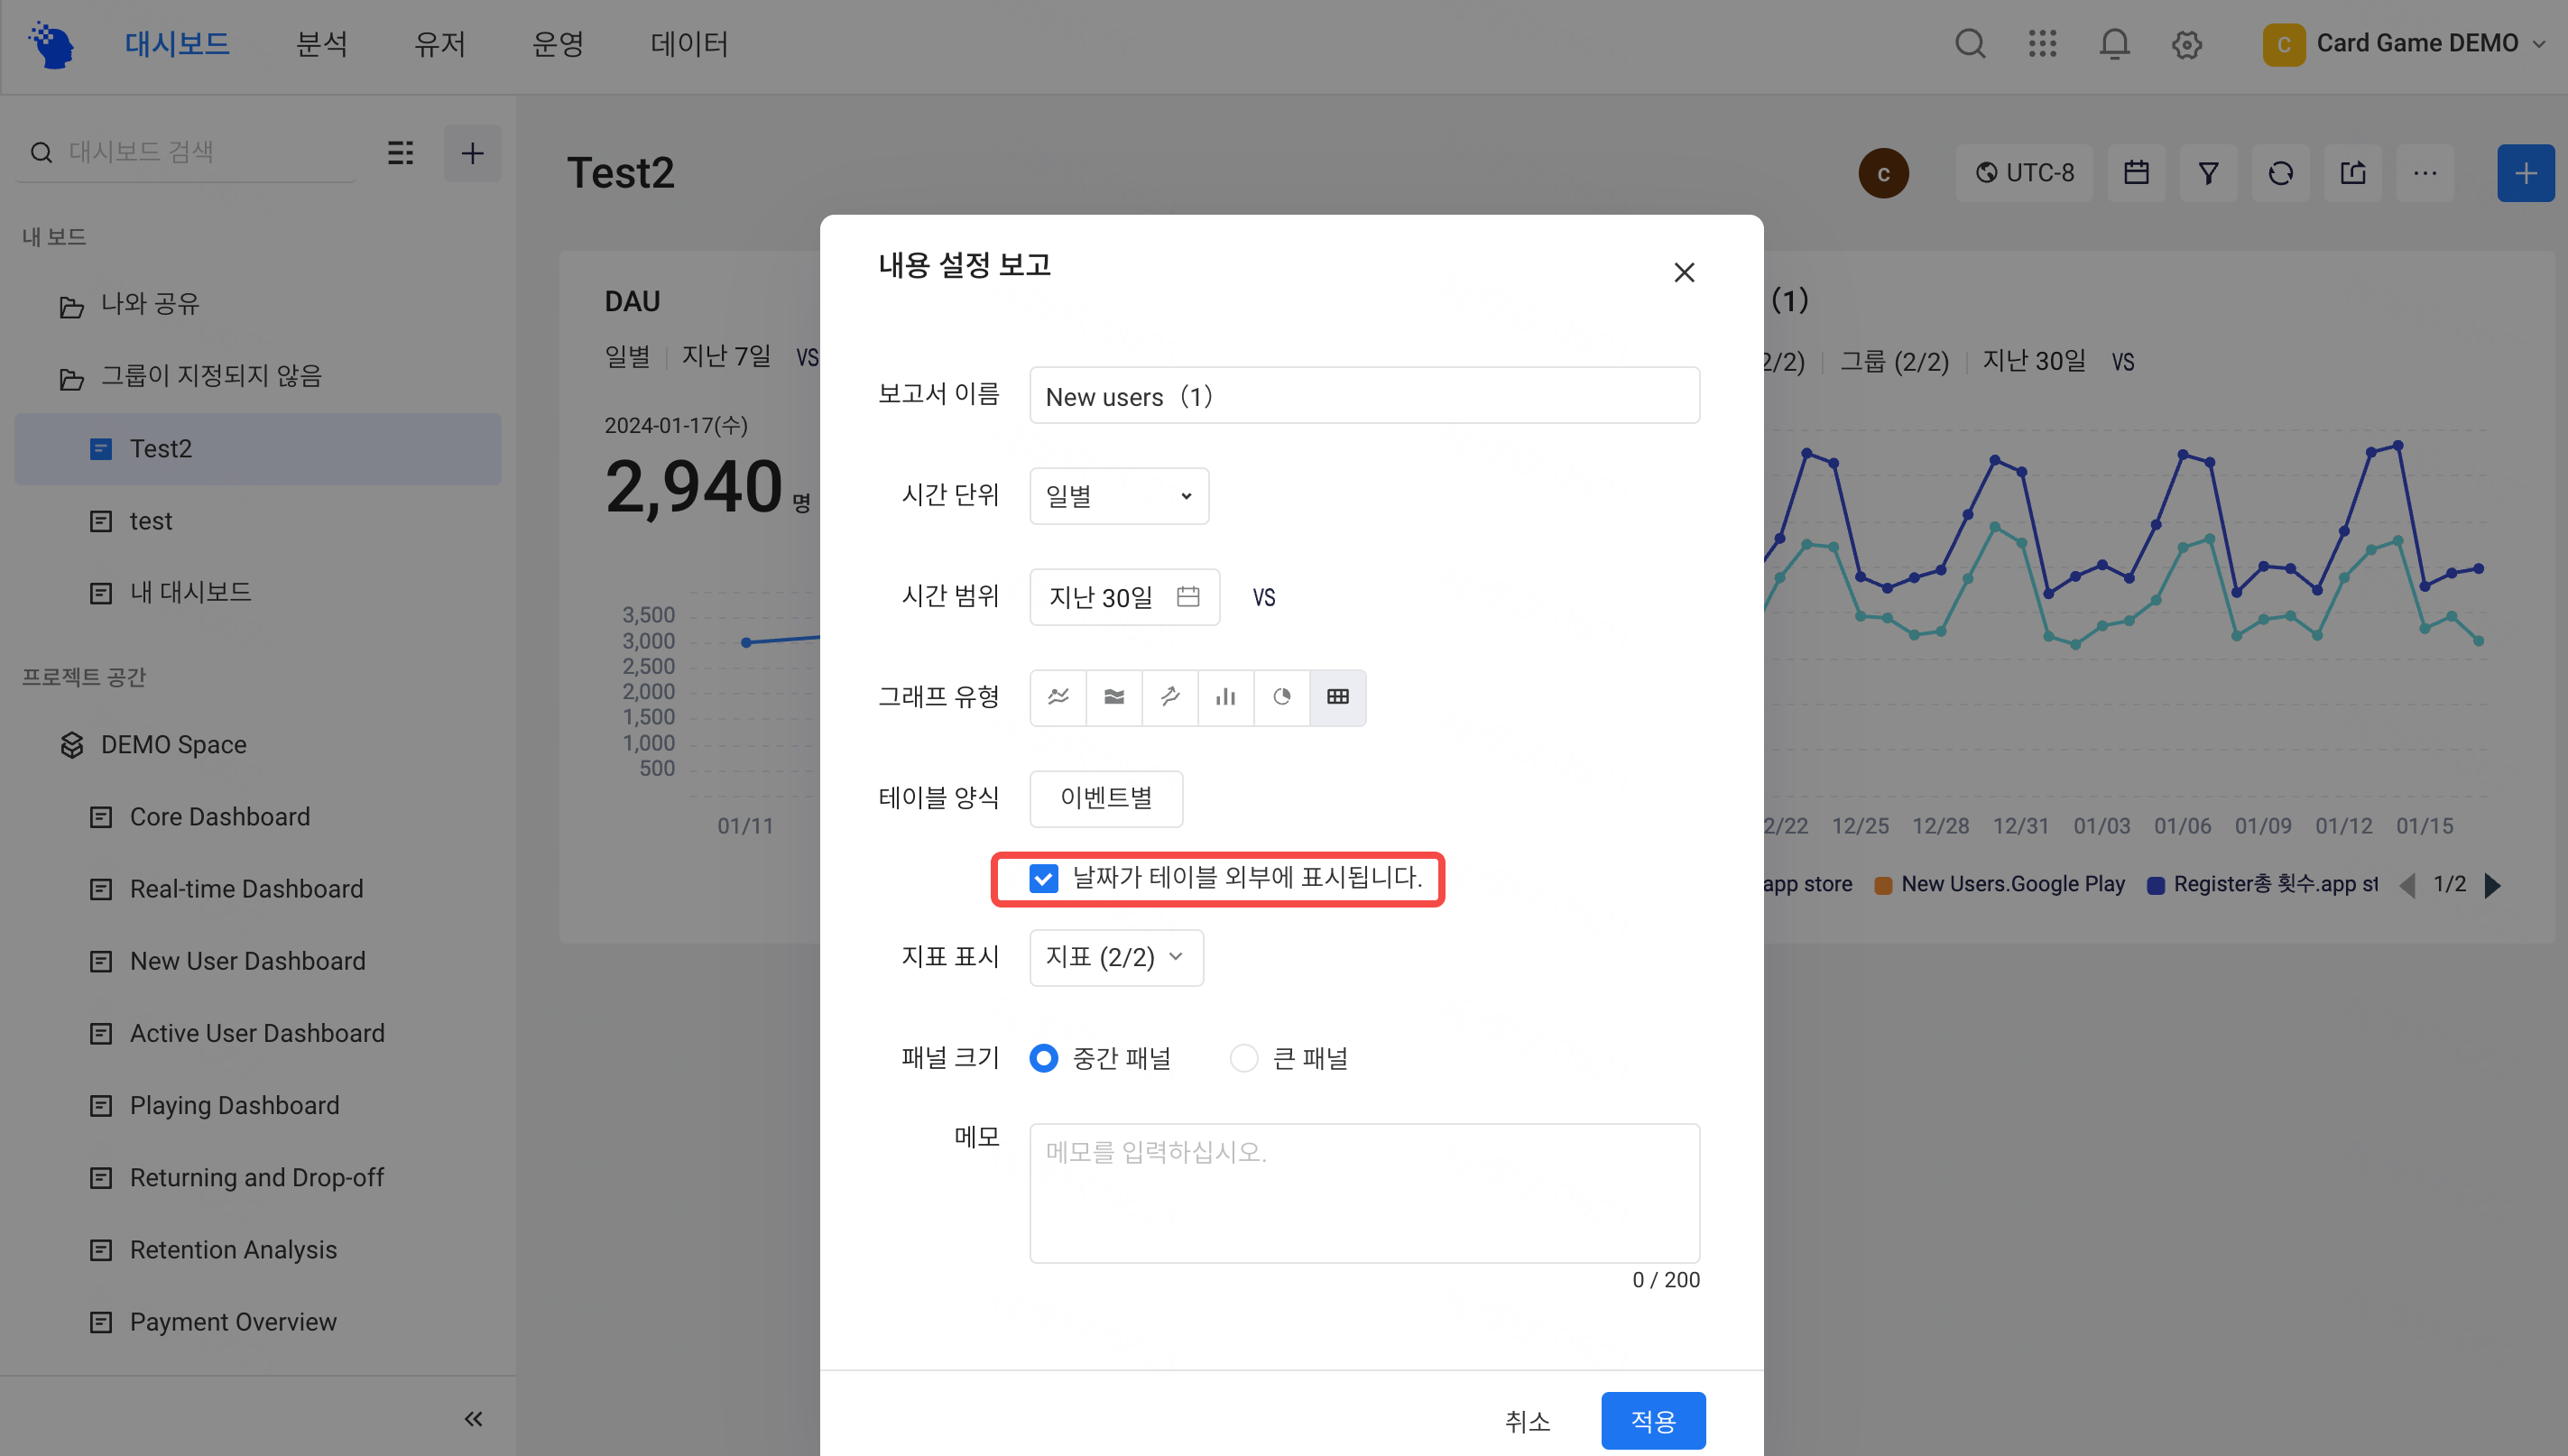This screenshot has height=1456, width=2568.
Task: Close the 내용 설정 보고 dialog
Action: [1684, 272]
